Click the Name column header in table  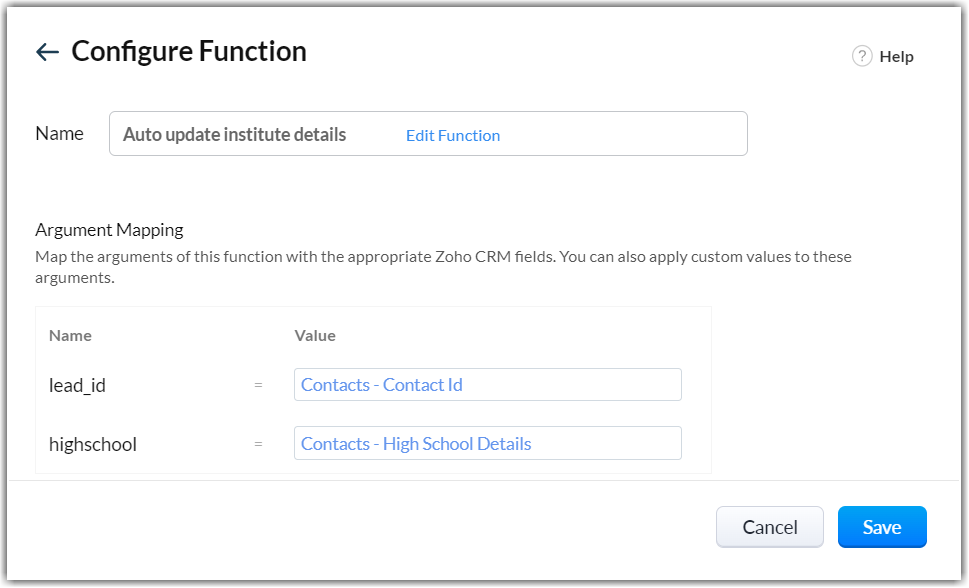pyautogui.click(x=70, y=336)
